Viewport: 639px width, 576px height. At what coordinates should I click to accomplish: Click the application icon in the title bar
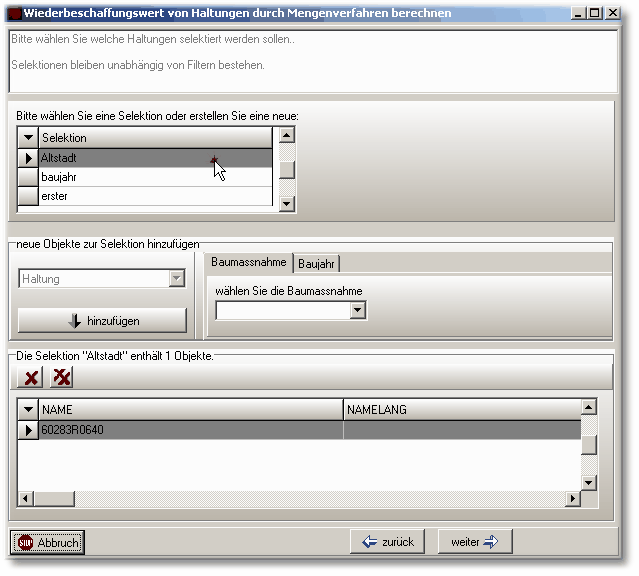(13, 13)
